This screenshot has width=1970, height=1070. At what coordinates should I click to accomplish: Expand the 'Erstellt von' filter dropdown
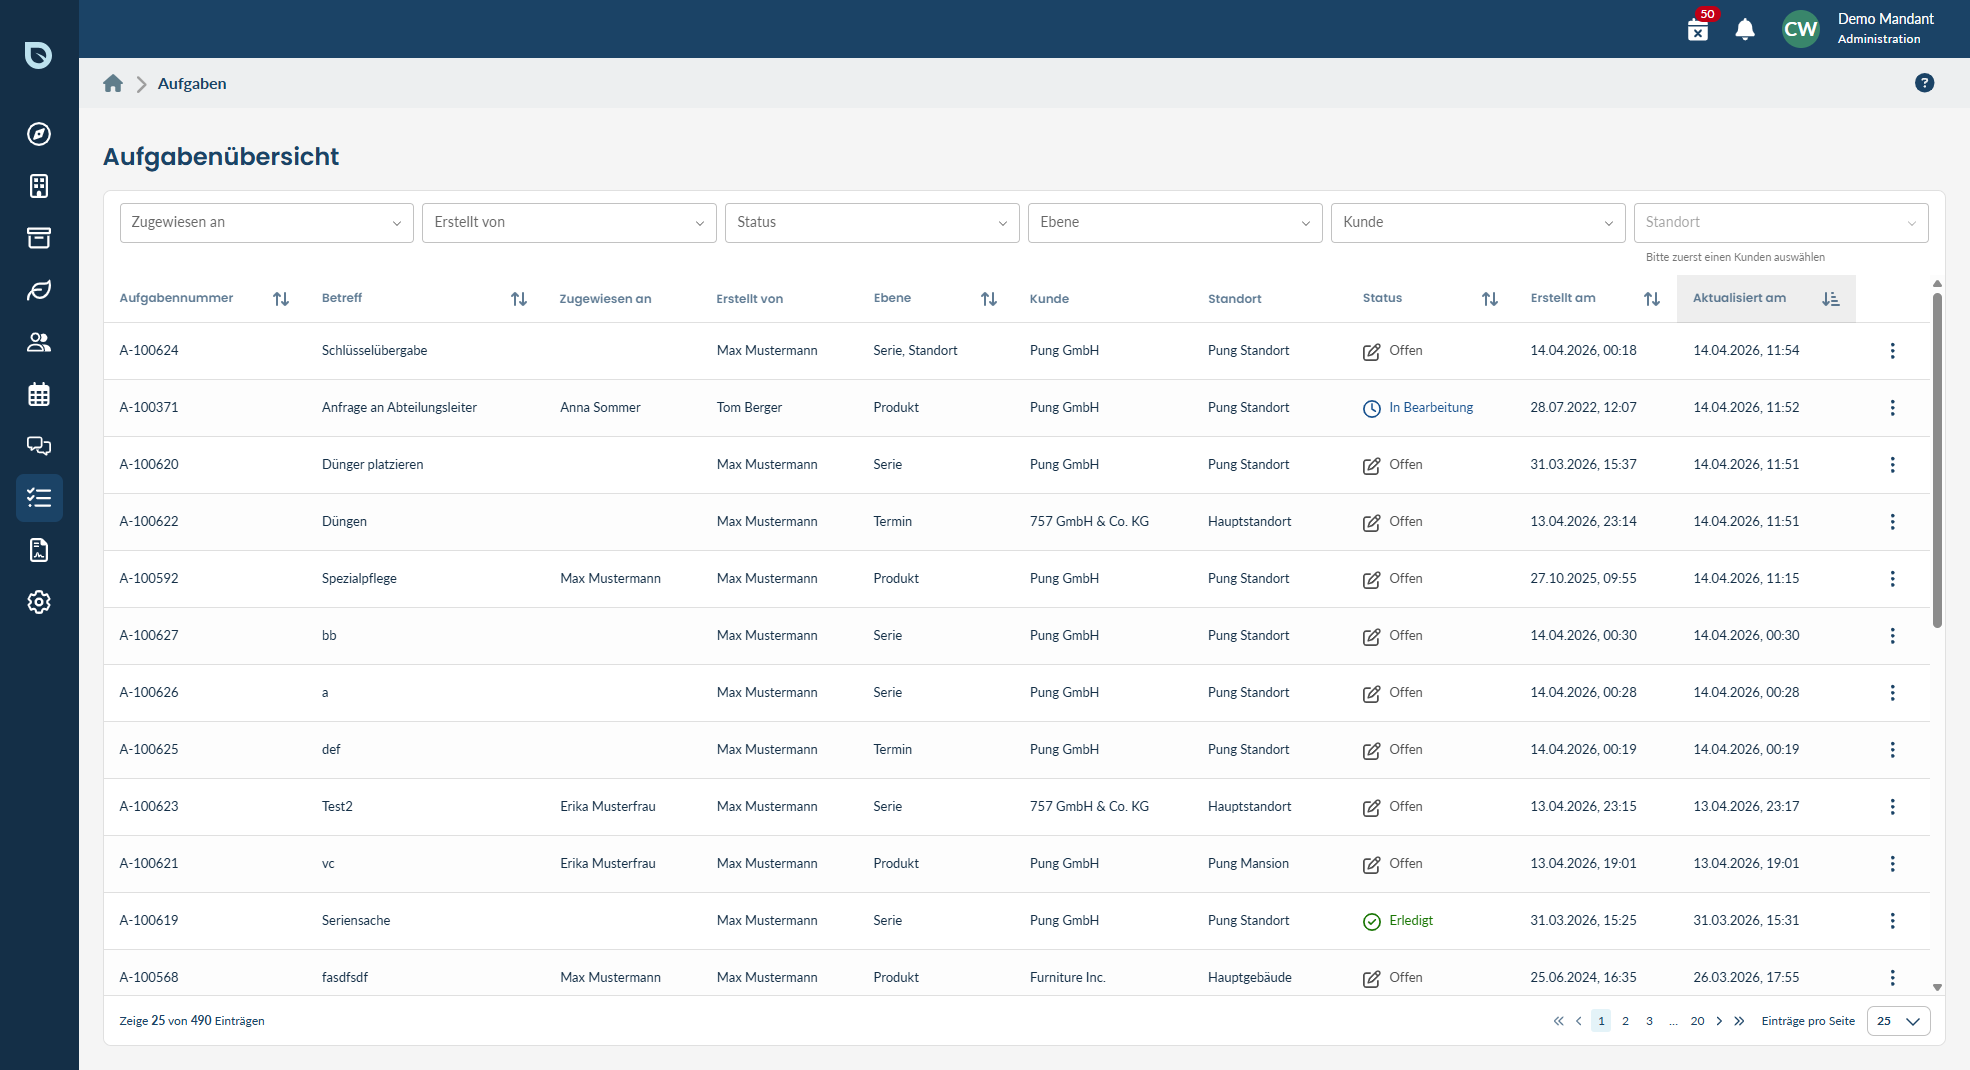tap(569, 223)
